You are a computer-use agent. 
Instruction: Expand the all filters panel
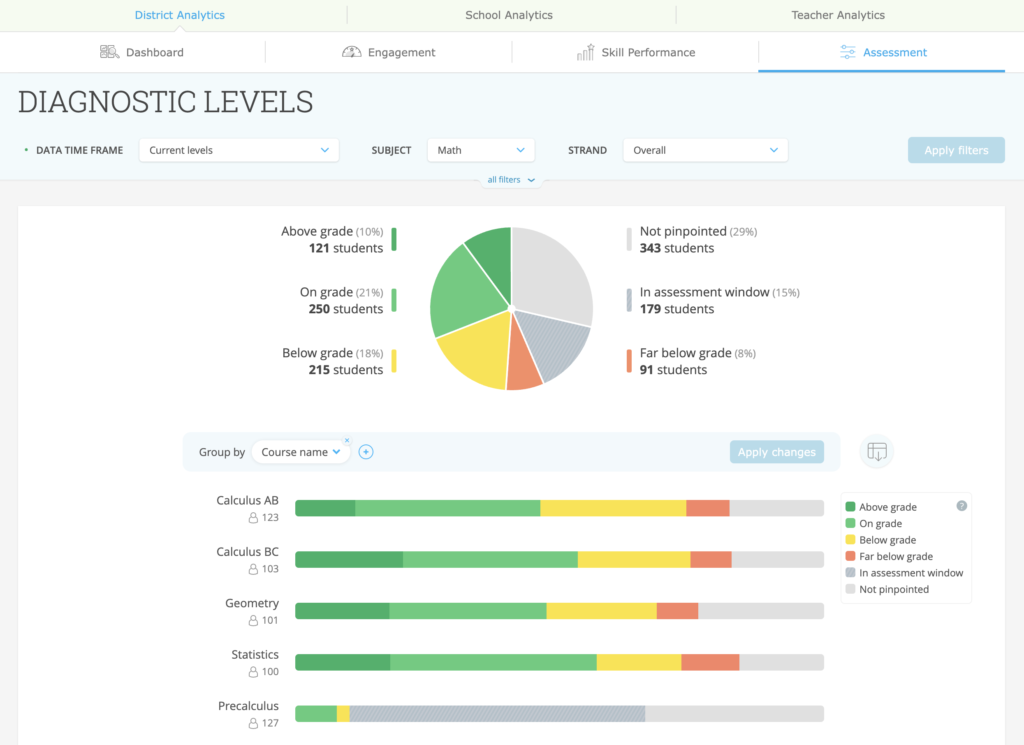point(511,179)
